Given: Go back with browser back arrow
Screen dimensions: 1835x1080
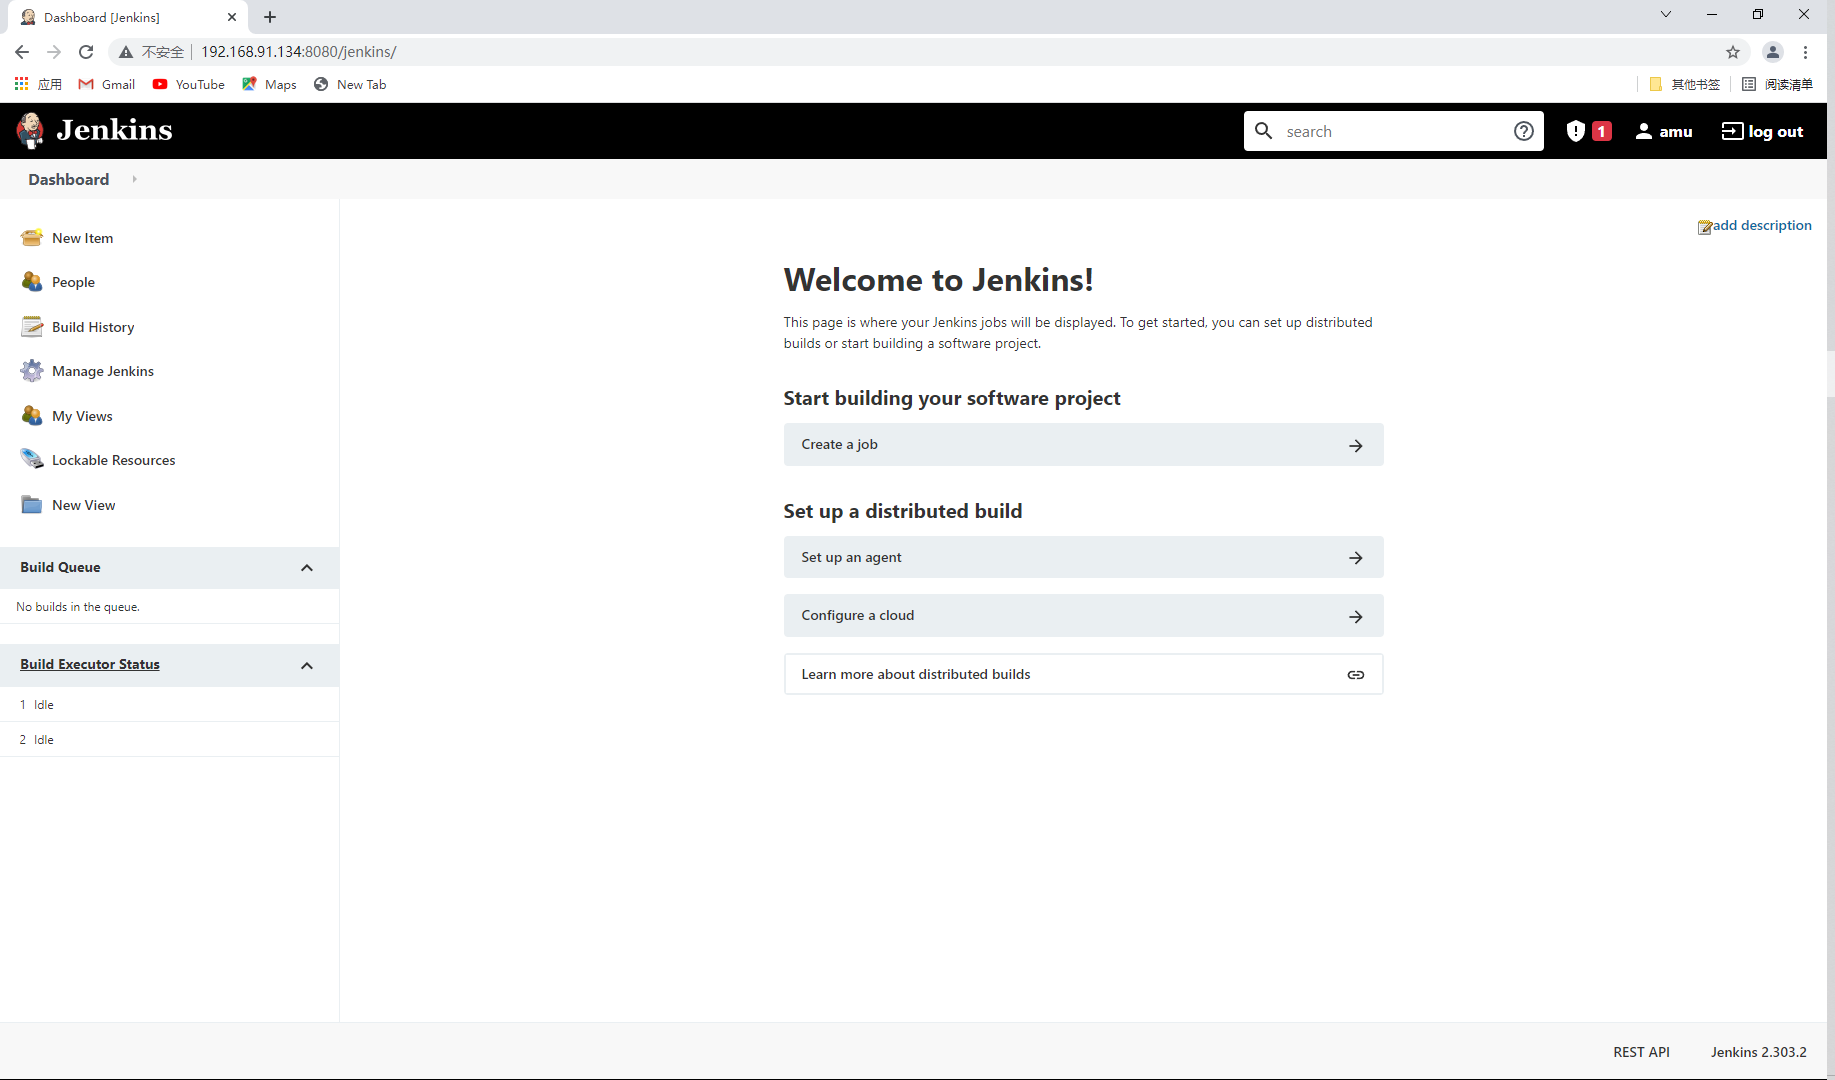Looking at the screenshot, I should tap(22, 52).
